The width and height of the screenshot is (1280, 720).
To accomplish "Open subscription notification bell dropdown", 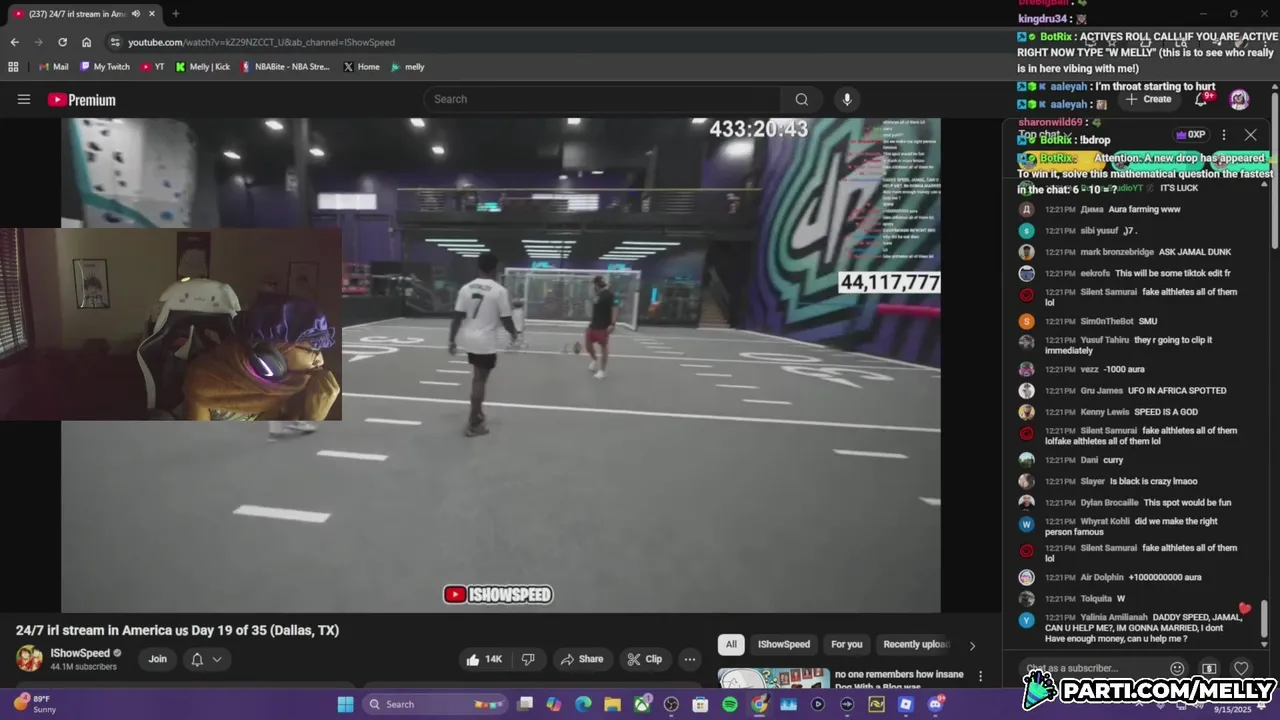I will click(206, 659).
